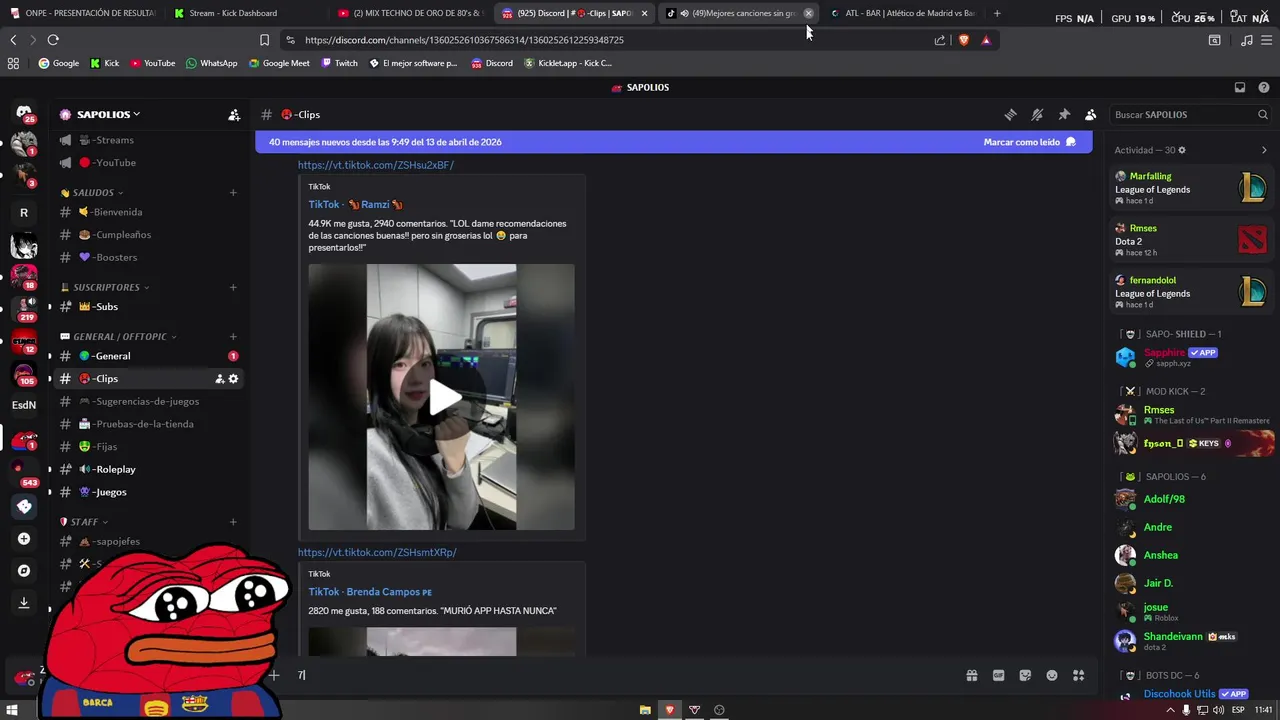Open Marfalling League of Legends activity
This screenshot has height=720, width=1280.
click(1192, 188)
